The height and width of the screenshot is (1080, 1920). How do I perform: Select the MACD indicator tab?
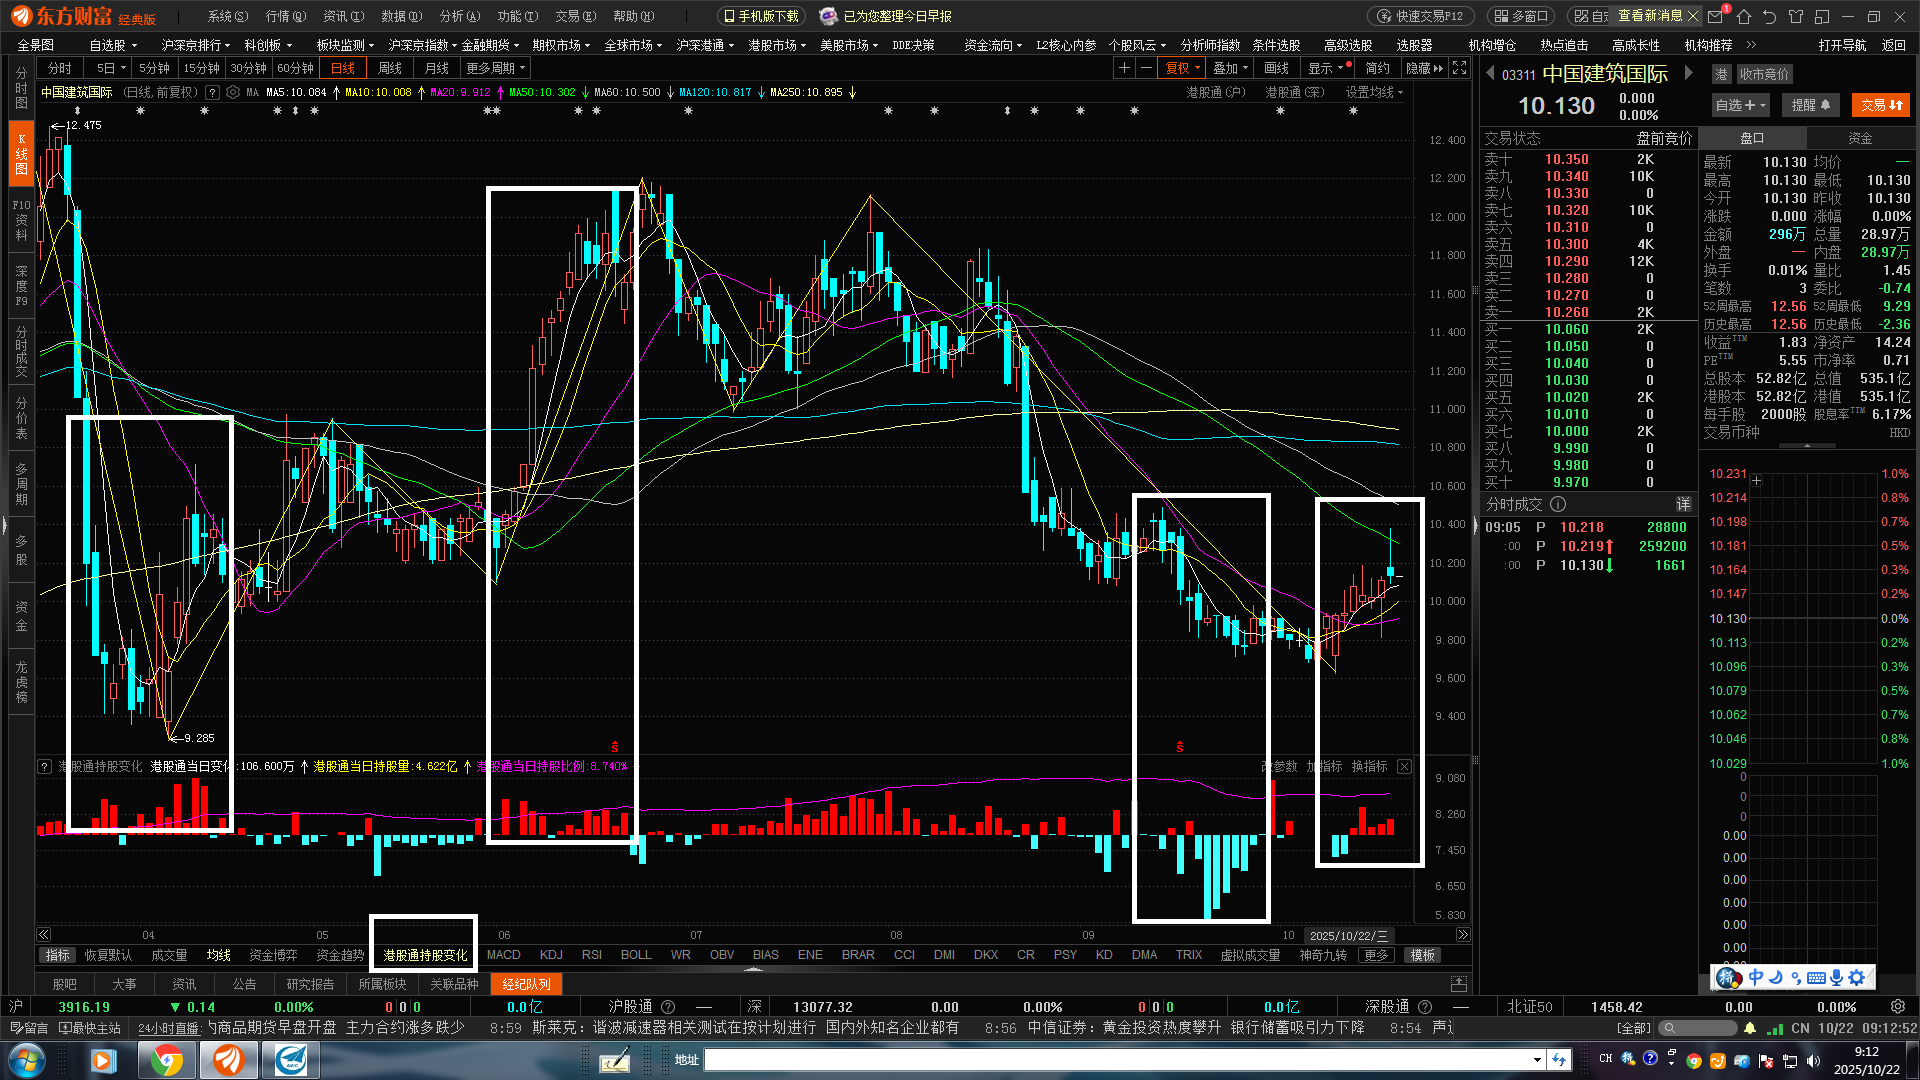503,955
